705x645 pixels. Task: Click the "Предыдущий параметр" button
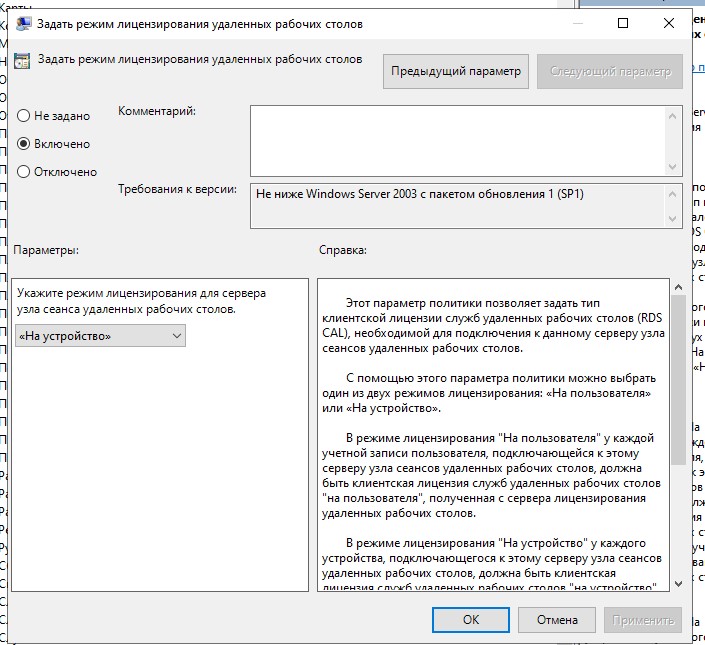pyautogui.click(x=455, y=71)
